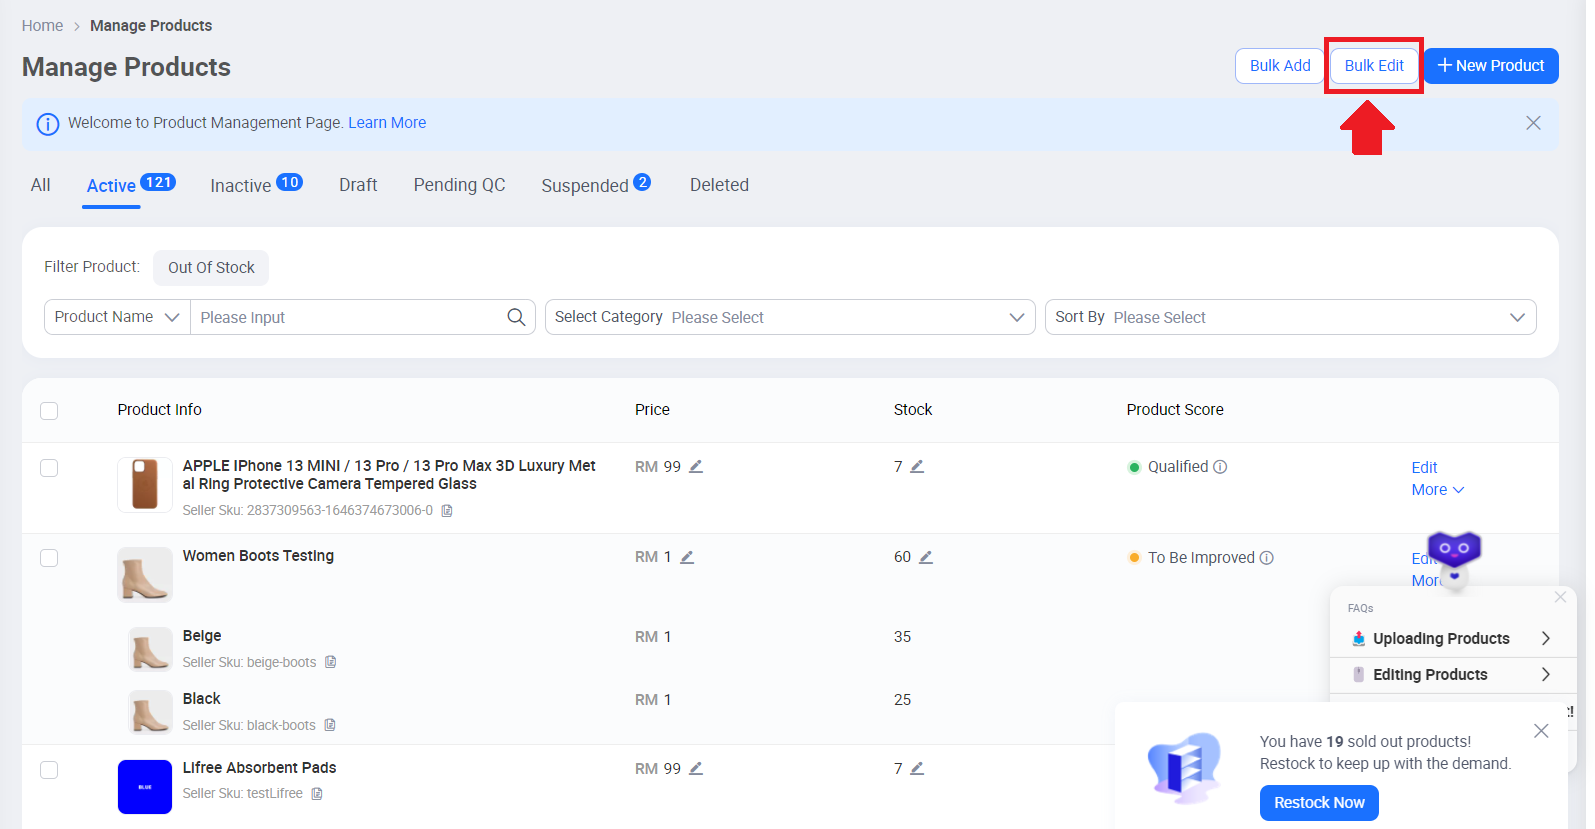Image resolution: width=1595 pixels, height=829 pixels.
Task: Check the Women Boots Testing row checkbox
Action: [x=49, y=558]
